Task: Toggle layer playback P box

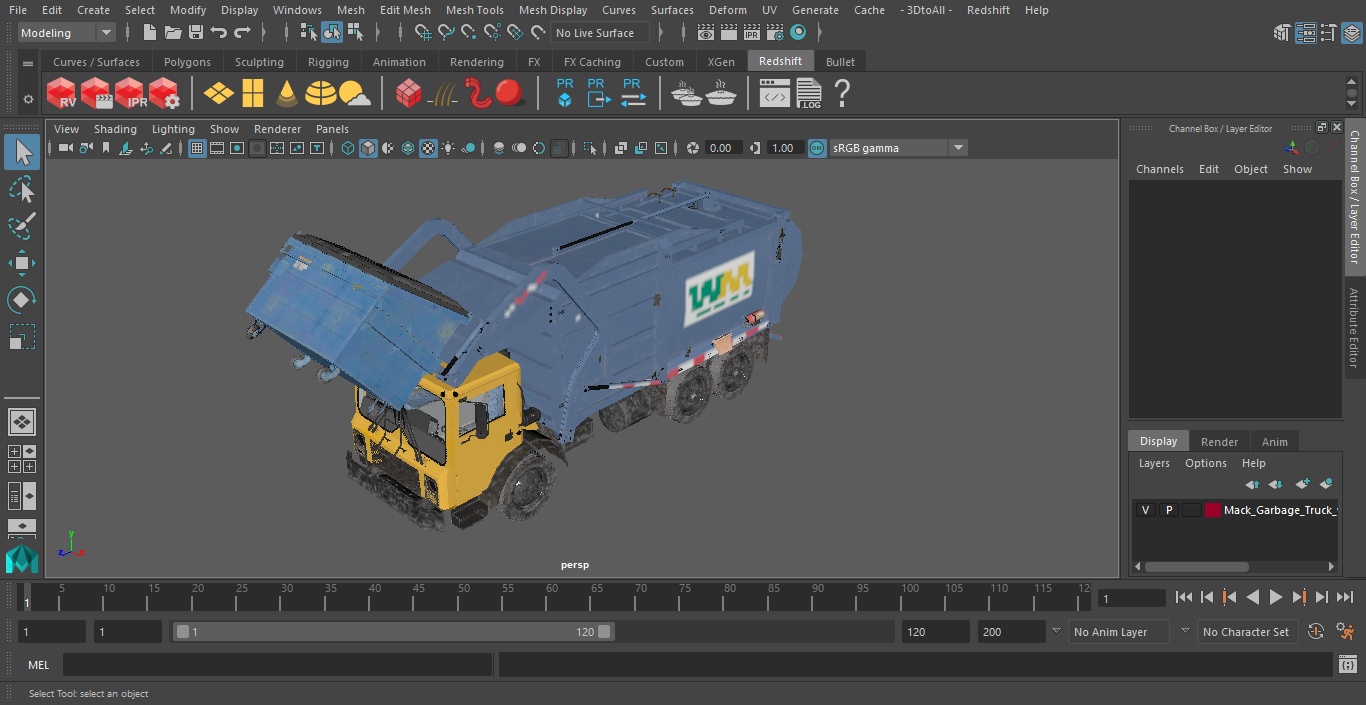Action: pos(1168,510)
